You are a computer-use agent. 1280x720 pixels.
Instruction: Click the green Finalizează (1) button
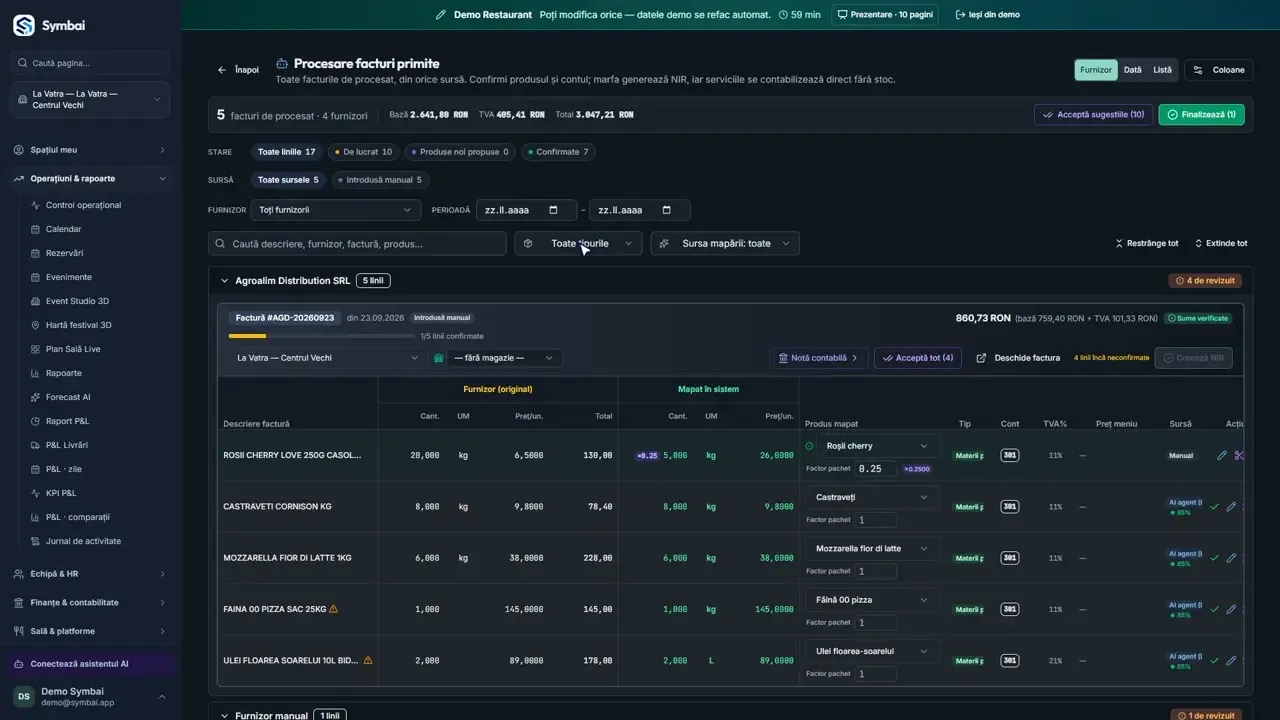pos(1201,115)
